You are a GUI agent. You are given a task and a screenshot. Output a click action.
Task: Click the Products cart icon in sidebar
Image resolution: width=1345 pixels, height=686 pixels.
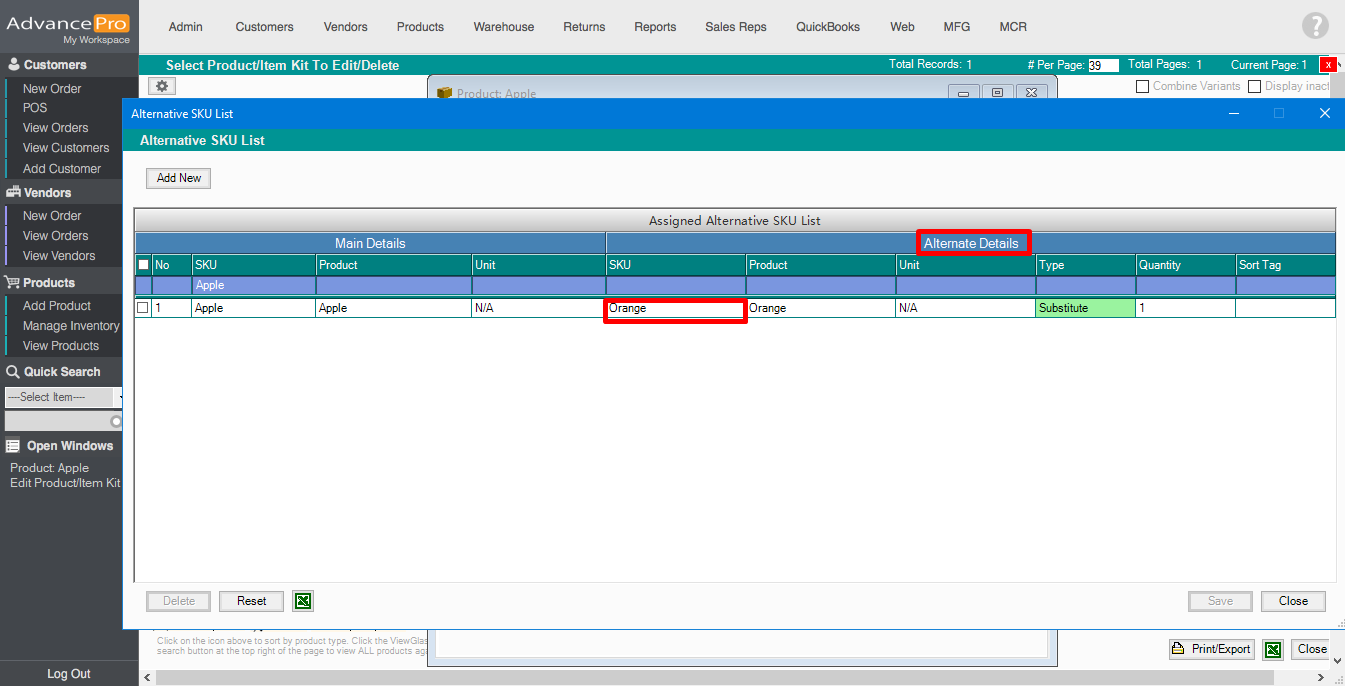[x=13, y=283]
